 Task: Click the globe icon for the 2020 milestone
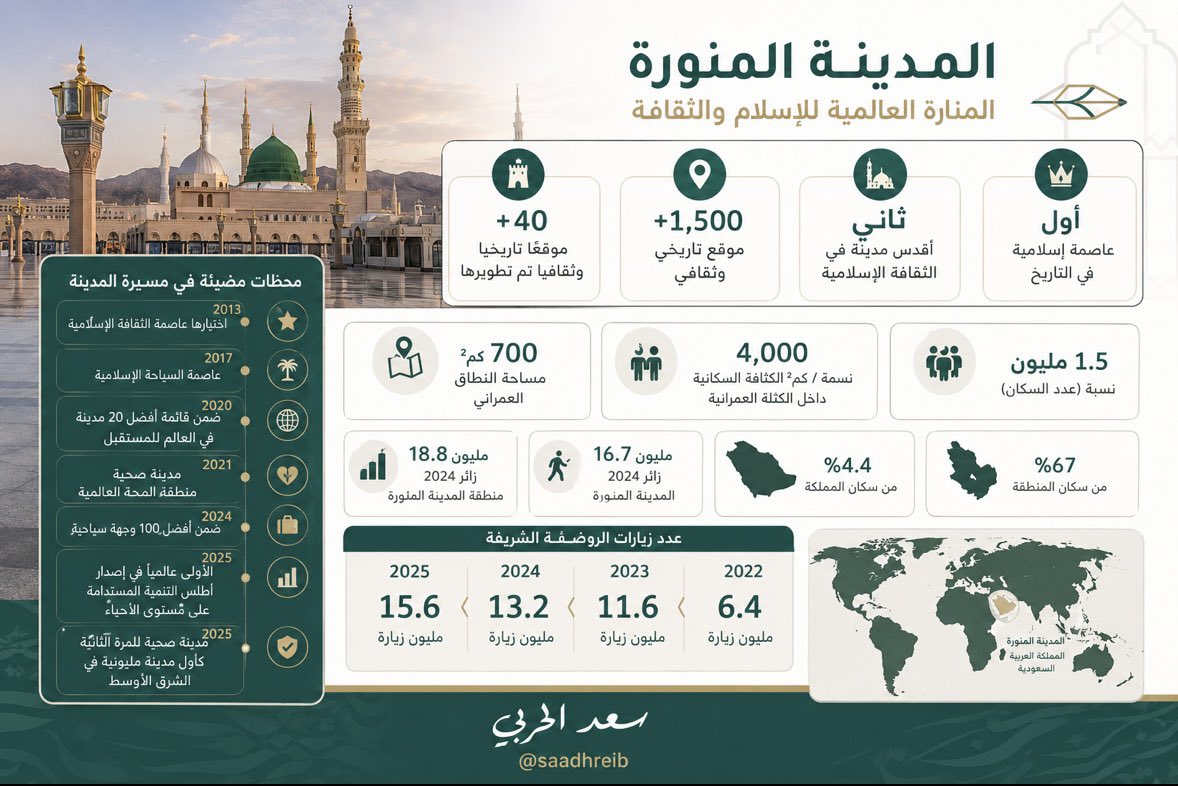click(287, 421)
